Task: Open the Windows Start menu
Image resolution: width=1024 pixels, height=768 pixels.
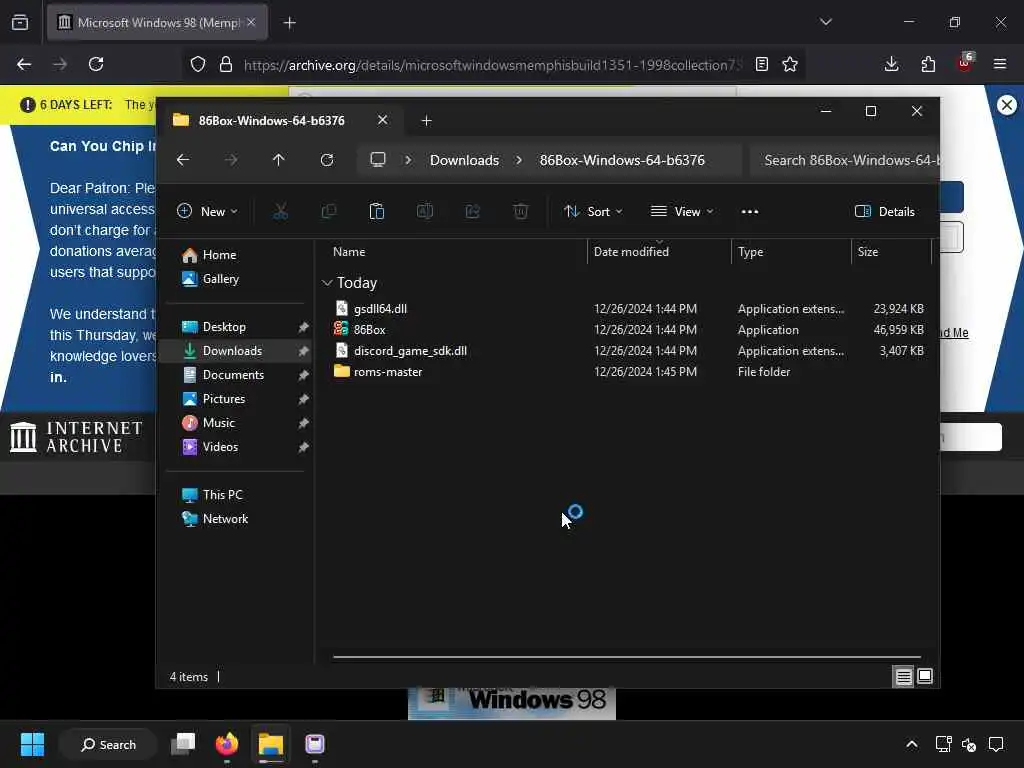Action: click(x=32, y=744)
